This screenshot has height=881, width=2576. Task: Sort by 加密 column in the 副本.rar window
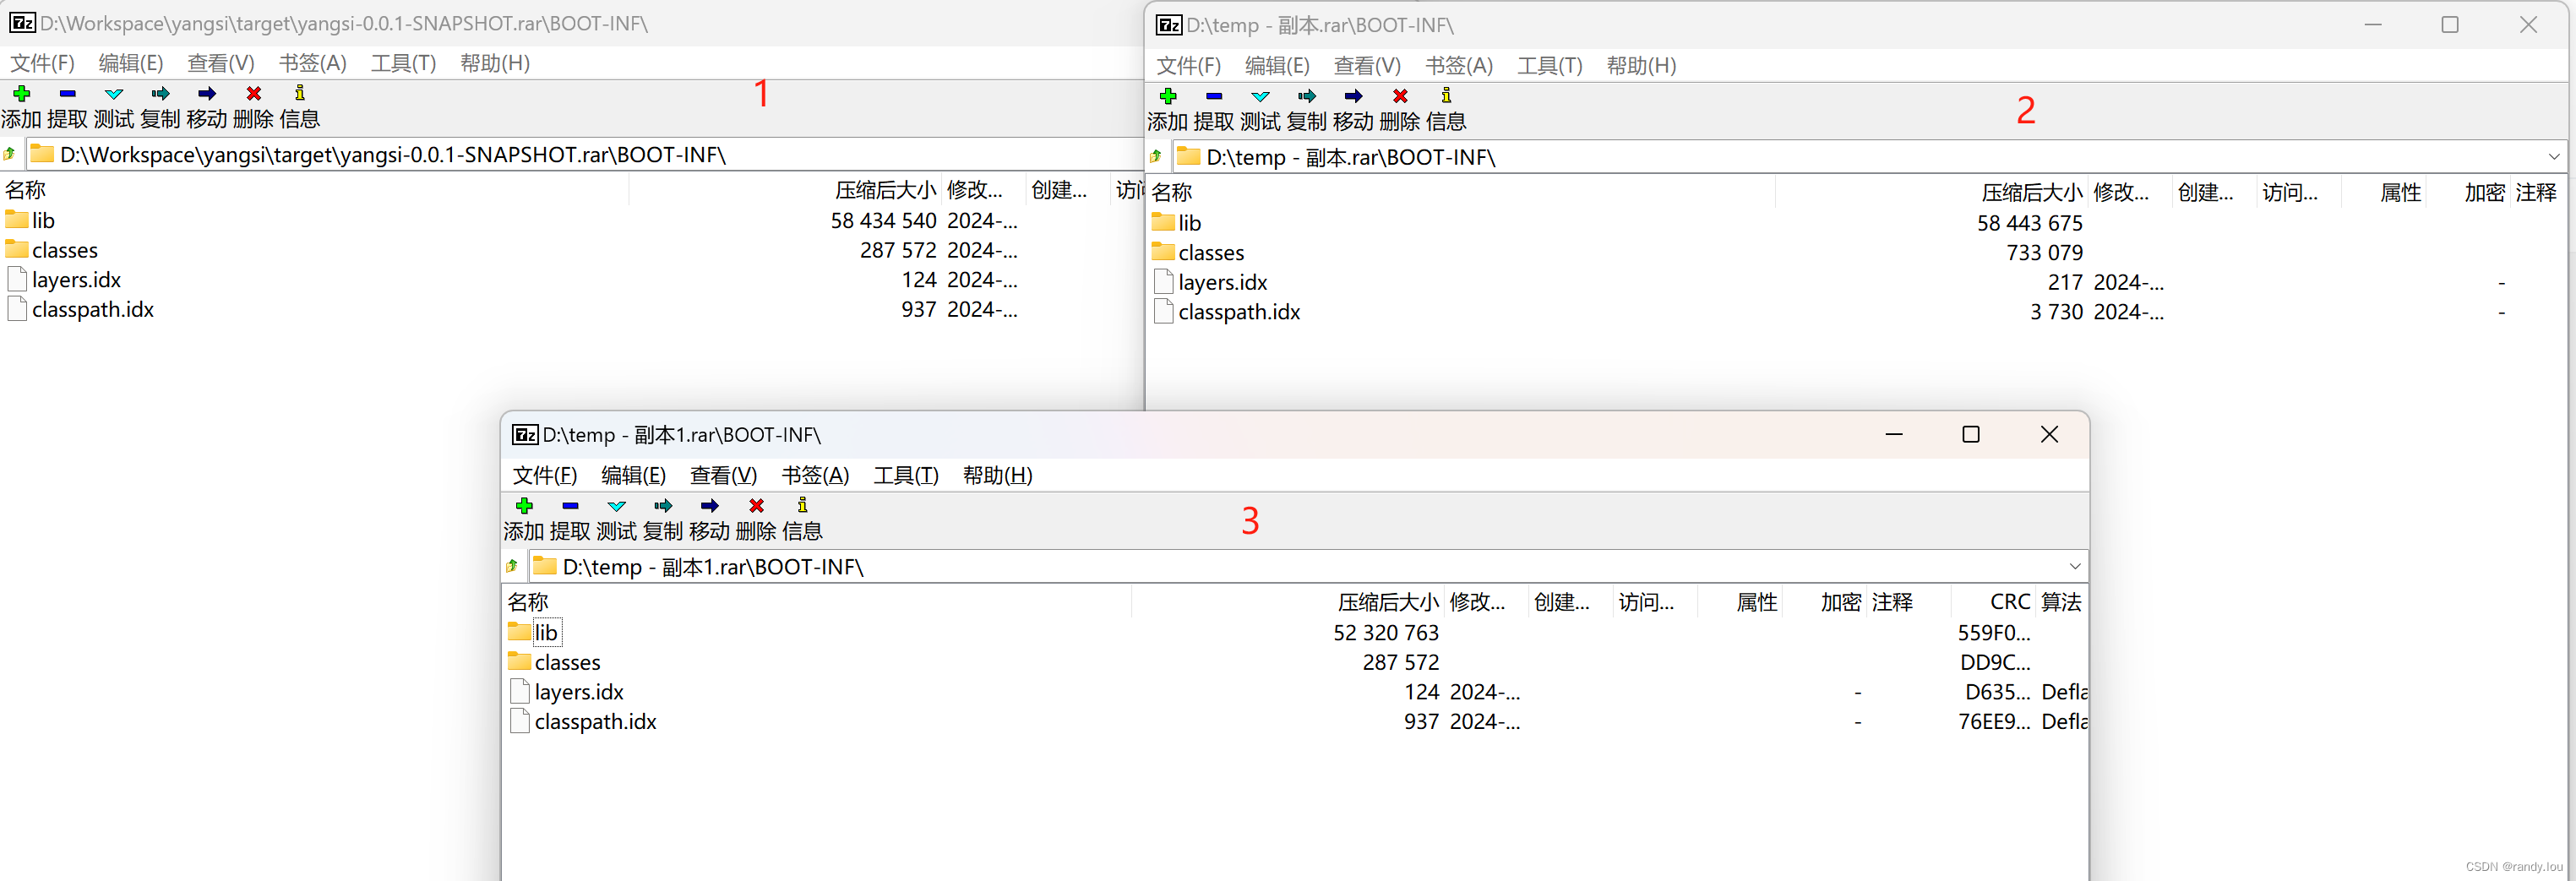pyautogui.click(x=2484, y=192)
